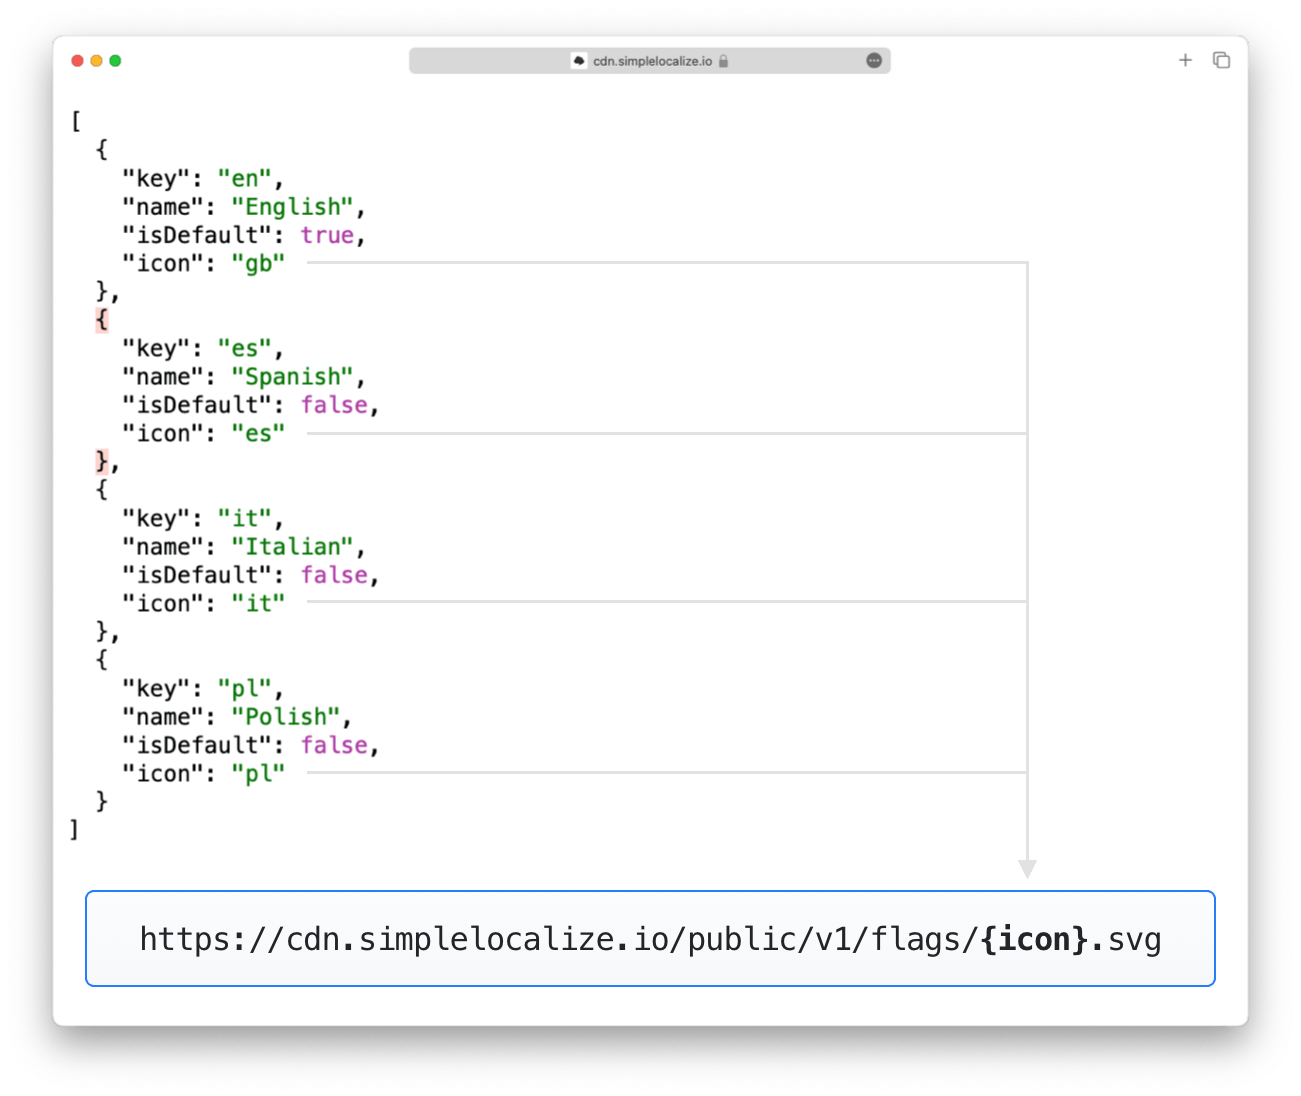
Task: Click the false value under Spanish
Action: (x=334, y=405)
